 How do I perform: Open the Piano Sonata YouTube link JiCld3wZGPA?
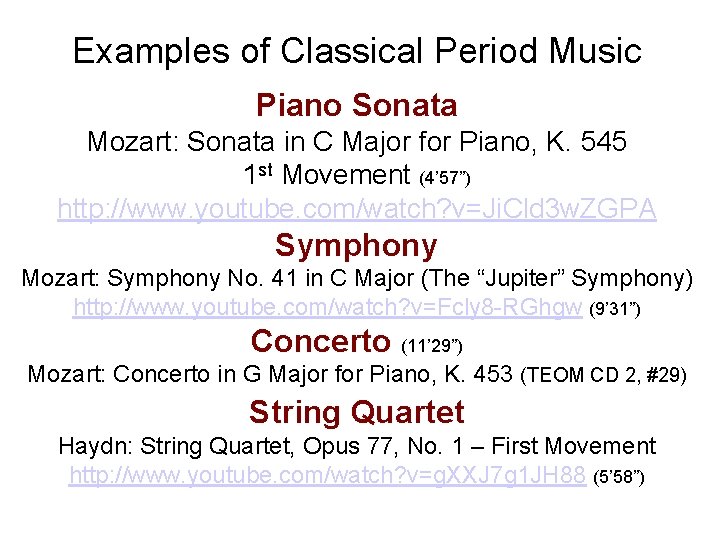(x=357, y=209)
